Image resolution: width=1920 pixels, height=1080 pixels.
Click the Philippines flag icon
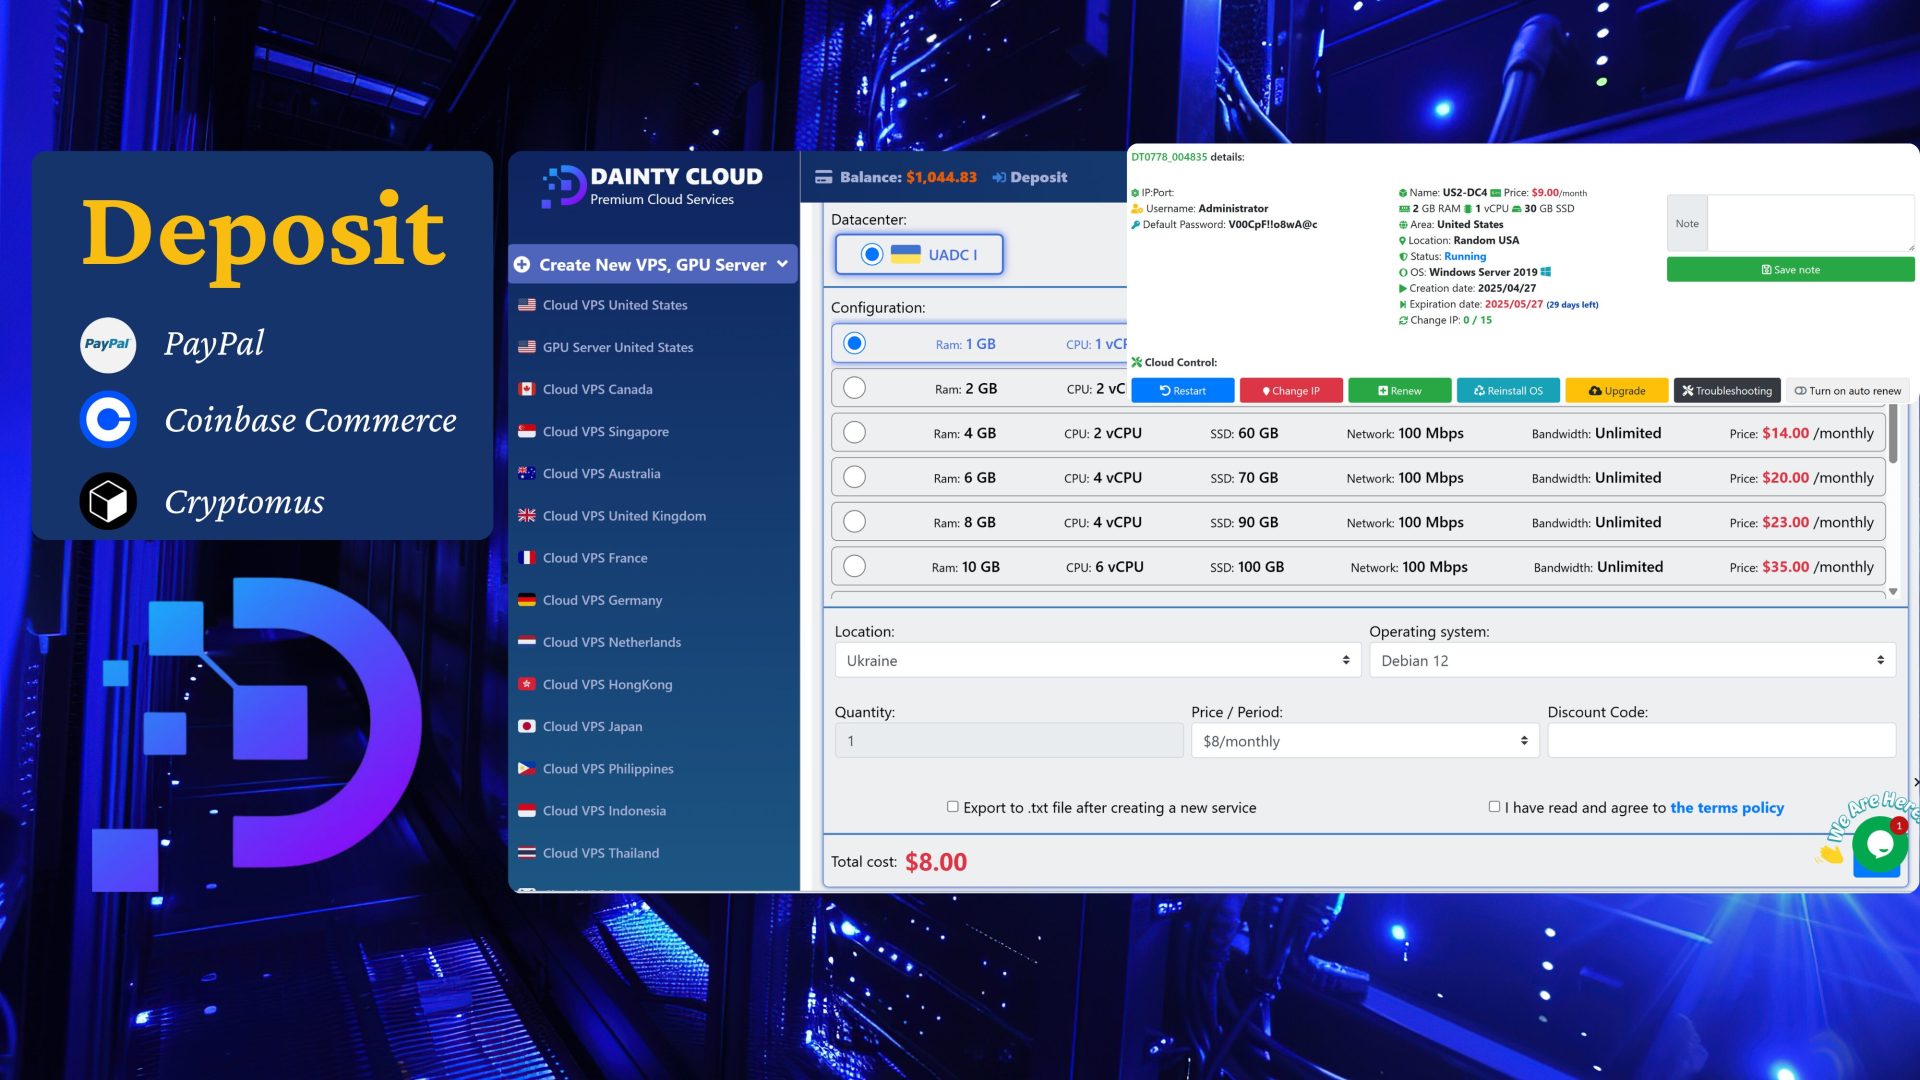(527, 768)
